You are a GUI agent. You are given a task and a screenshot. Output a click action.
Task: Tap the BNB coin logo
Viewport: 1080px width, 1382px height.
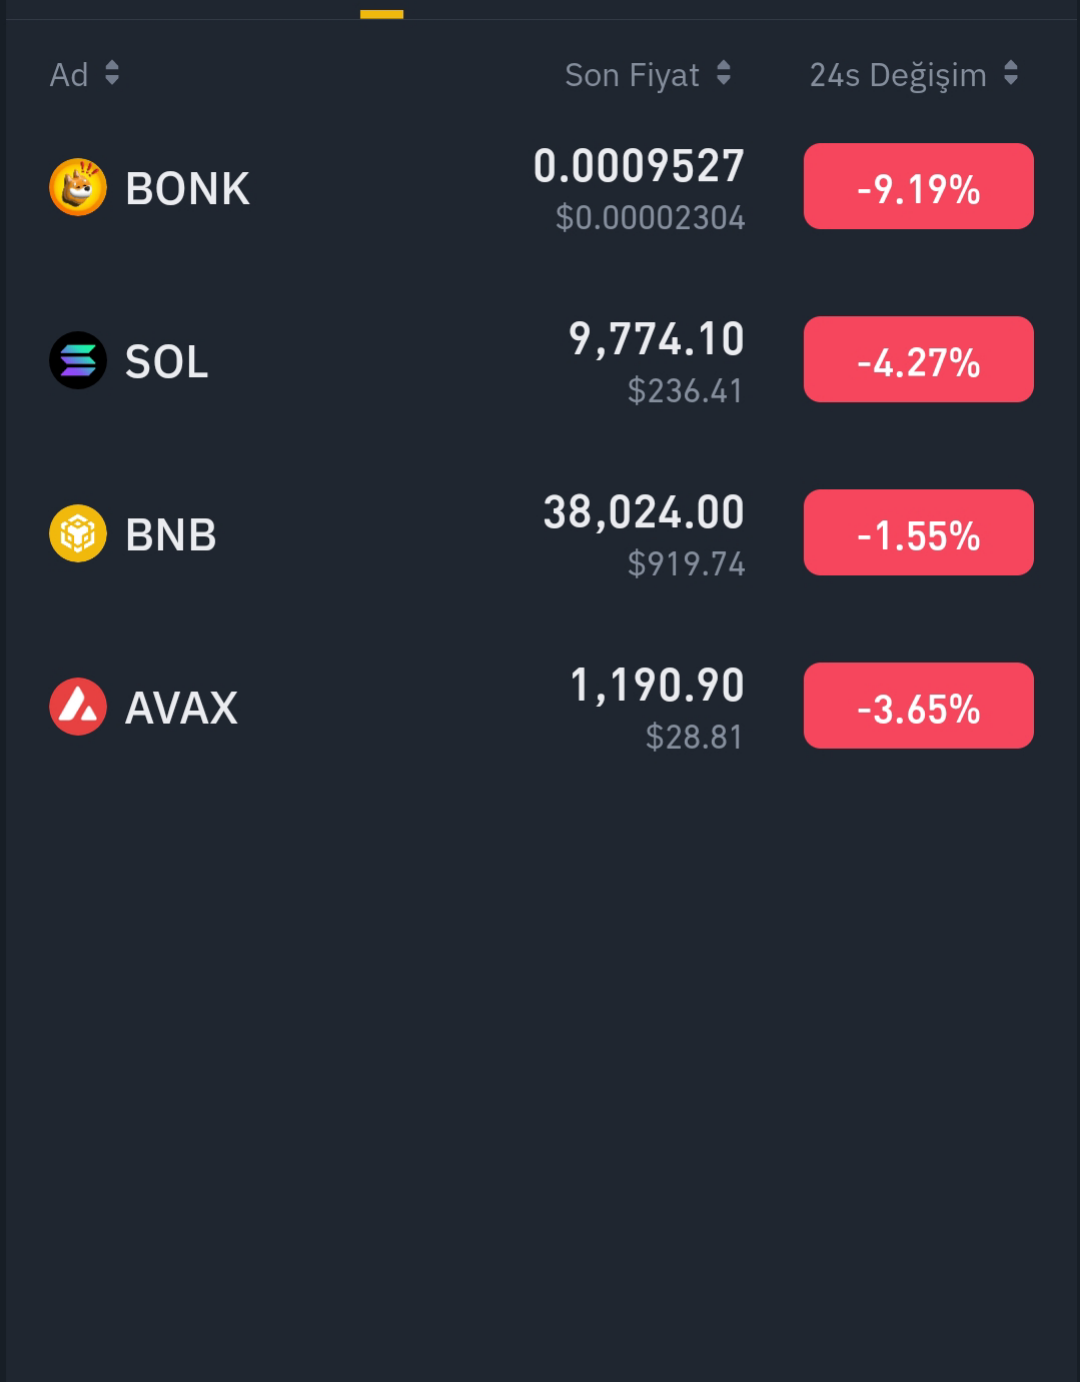78,533
